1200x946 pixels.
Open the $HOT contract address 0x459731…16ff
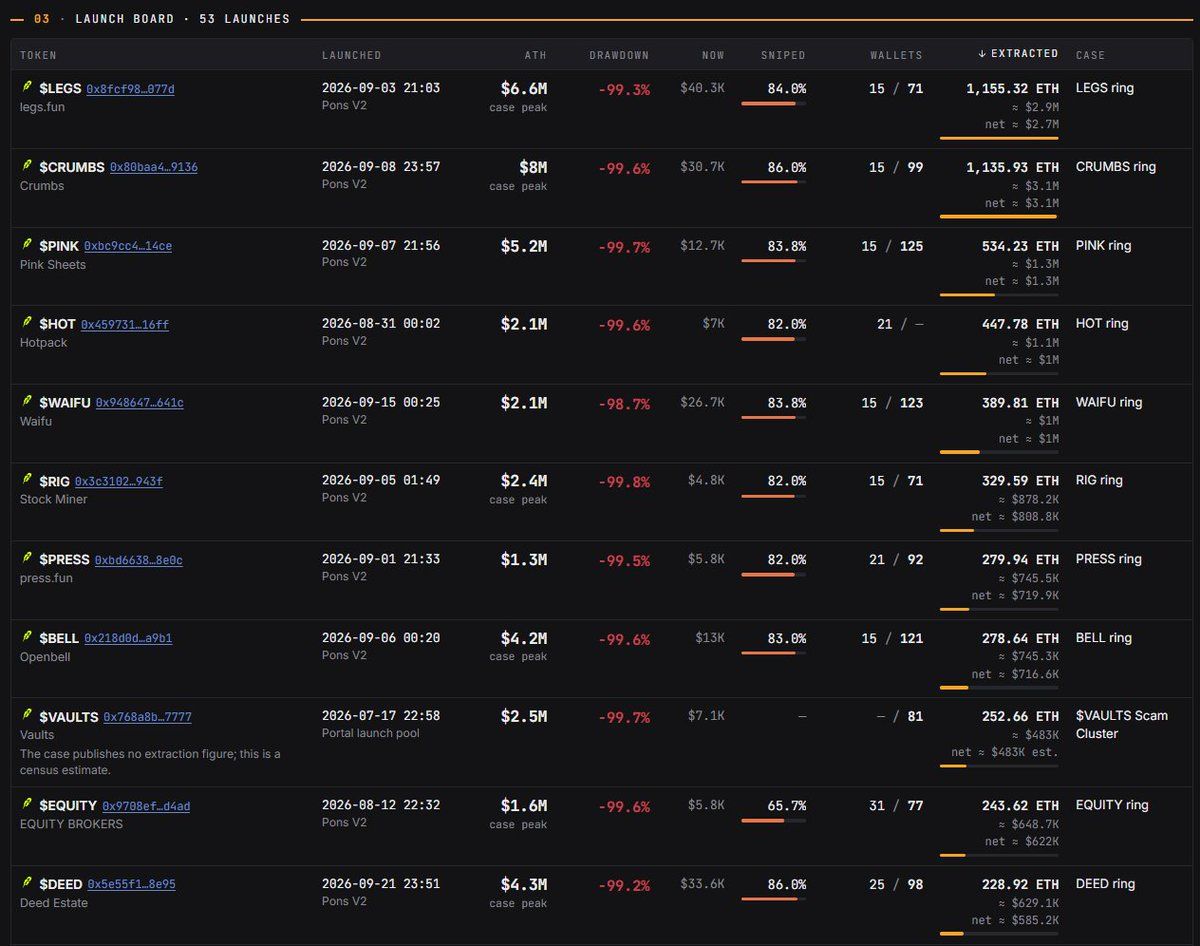pos(125,324)
